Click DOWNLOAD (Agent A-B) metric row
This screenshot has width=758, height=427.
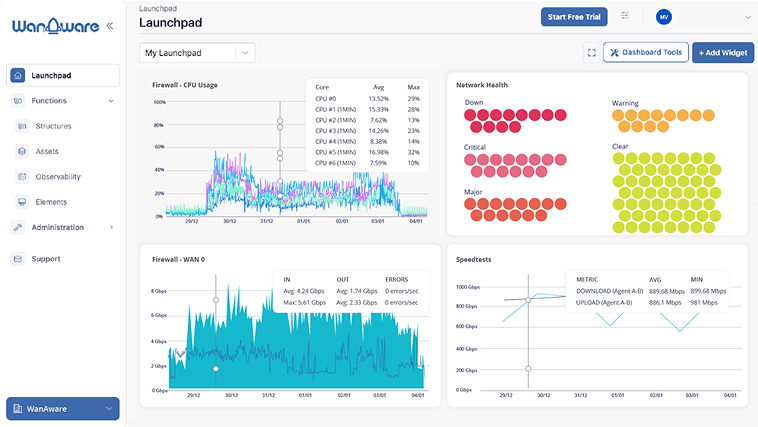click(x=651, y=291)
